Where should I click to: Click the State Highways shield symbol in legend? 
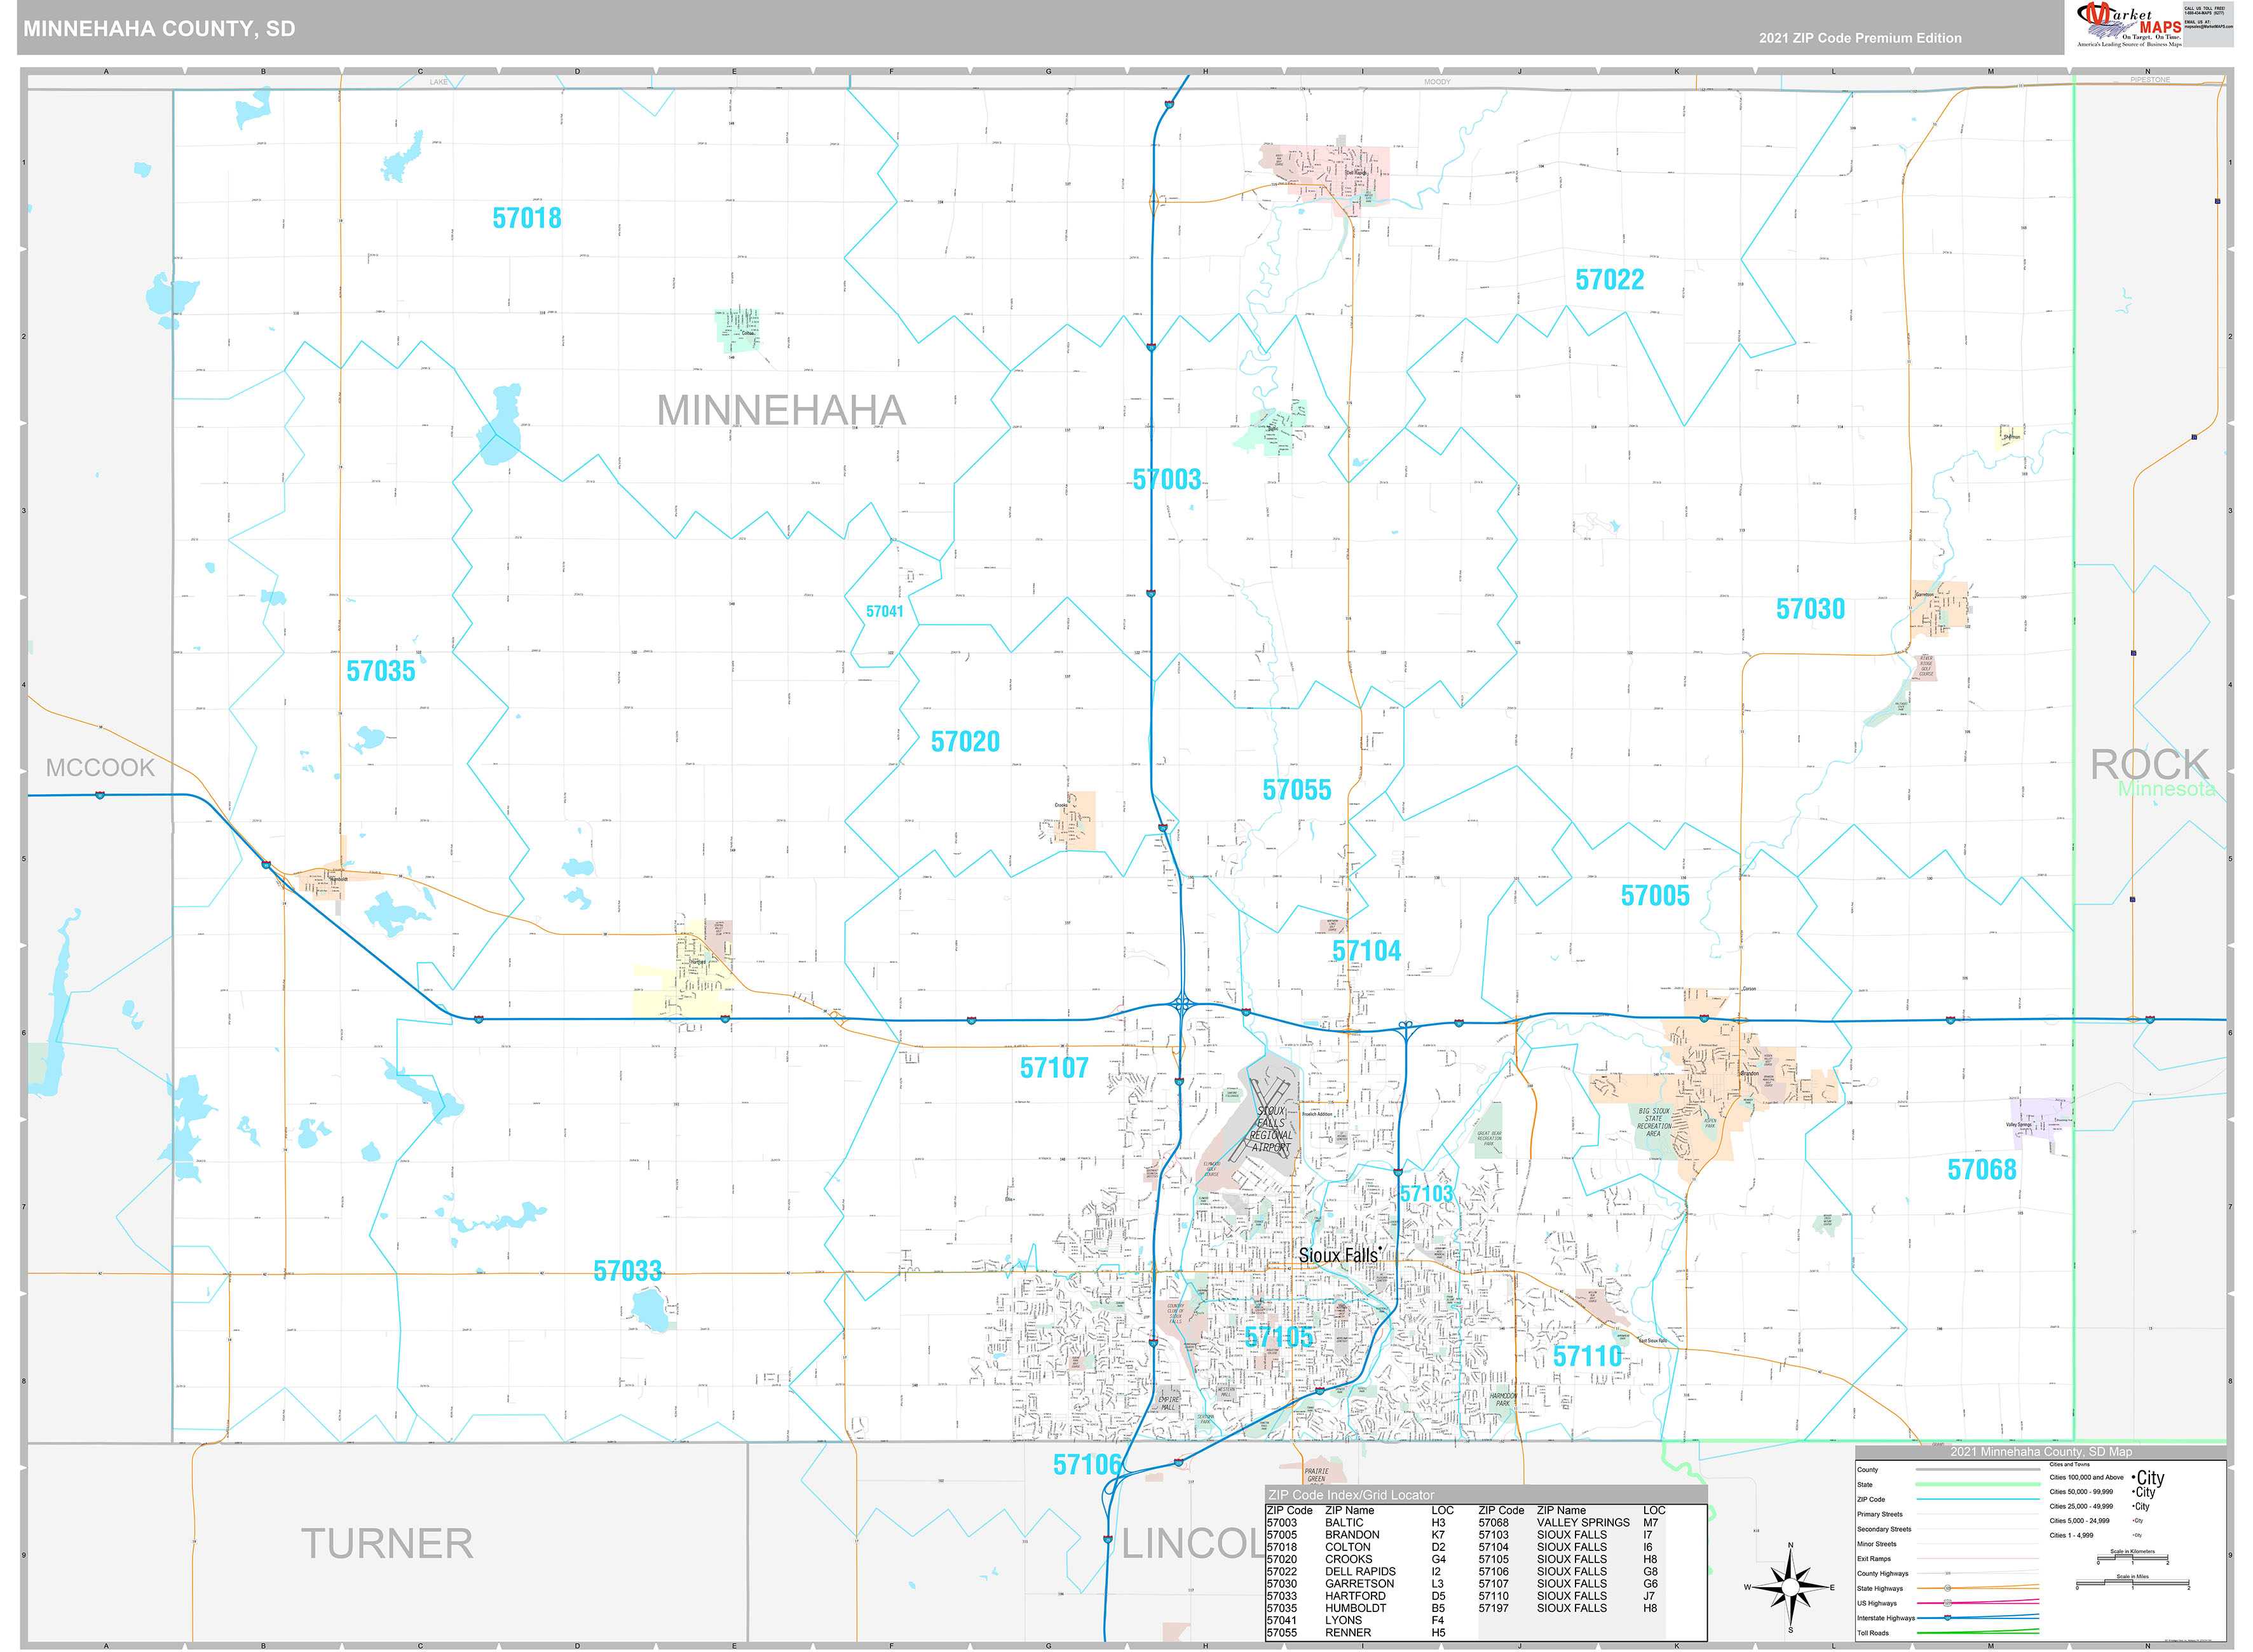[x=1948, y=1588]
